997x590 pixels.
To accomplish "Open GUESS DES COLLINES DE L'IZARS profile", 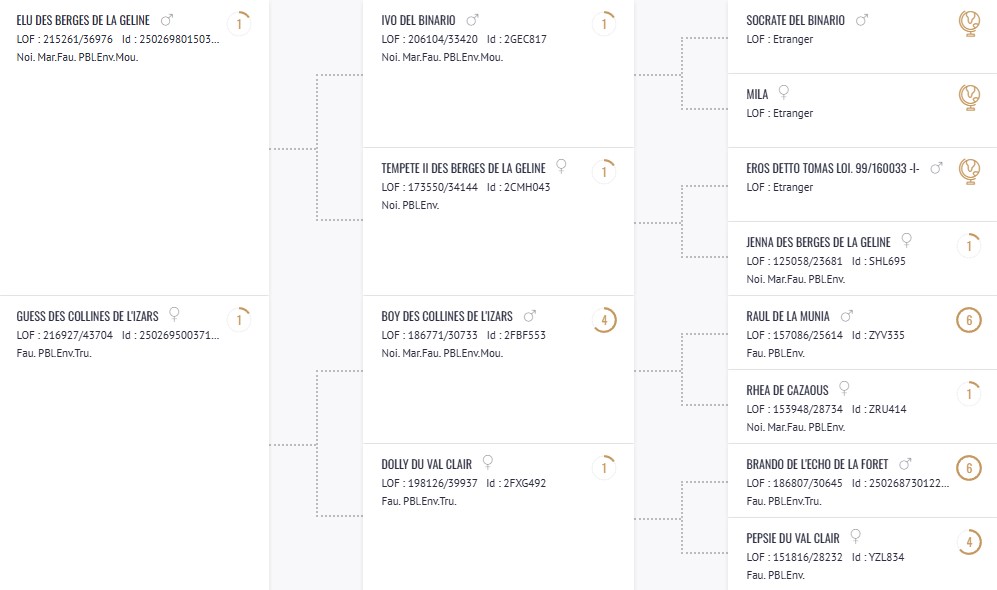I will tap(88, 316).
